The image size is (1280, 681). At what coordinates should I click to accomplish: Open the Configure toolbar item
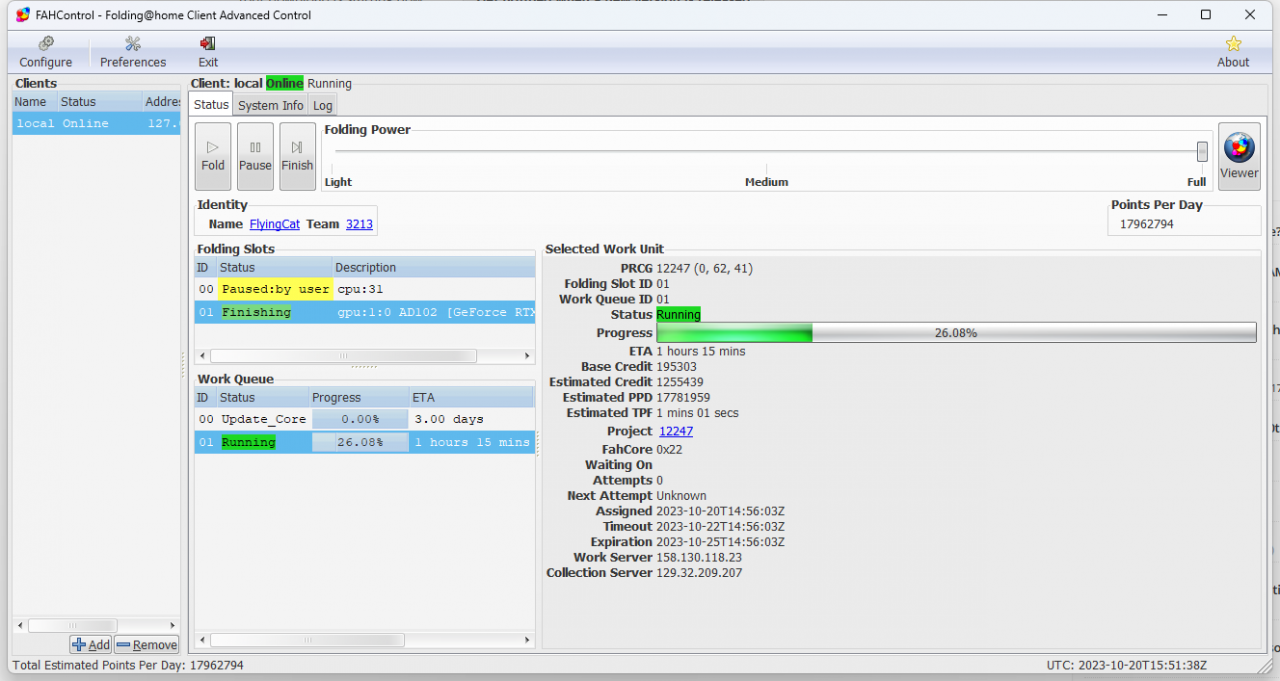46,52
